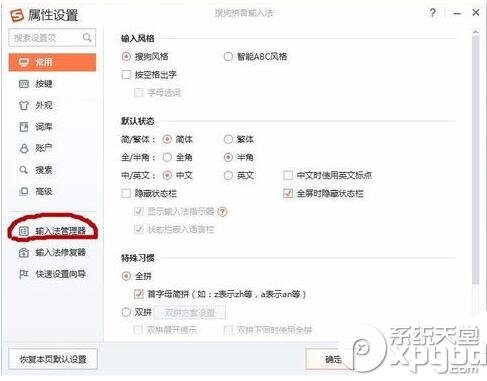Open 输入法管理器
487x381 pixels.
pos(52,231)
